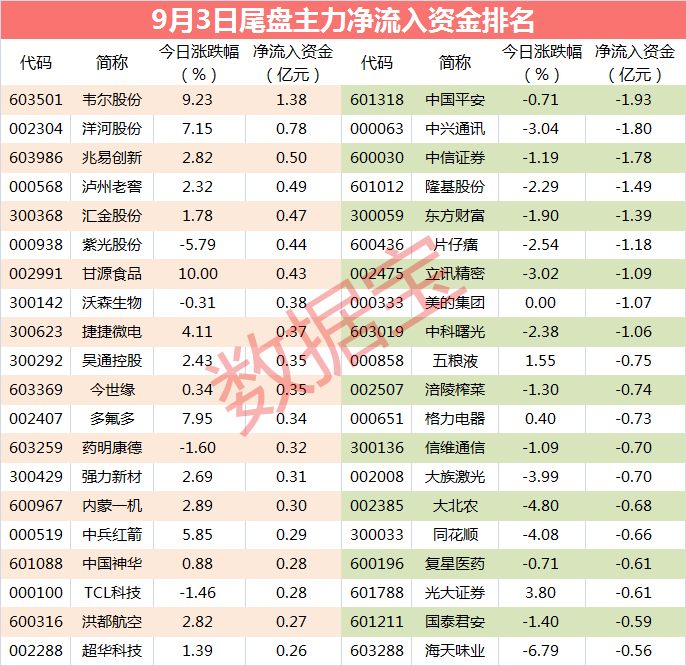This screenshot has height=666, width=686.
Task: Click code 002304
Action: tap(36, 129)
